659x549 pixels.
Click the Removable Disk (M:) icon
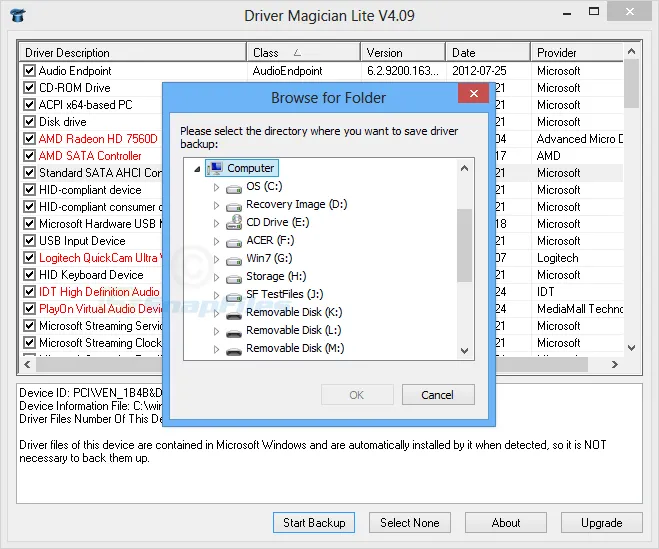click(234, 351)
